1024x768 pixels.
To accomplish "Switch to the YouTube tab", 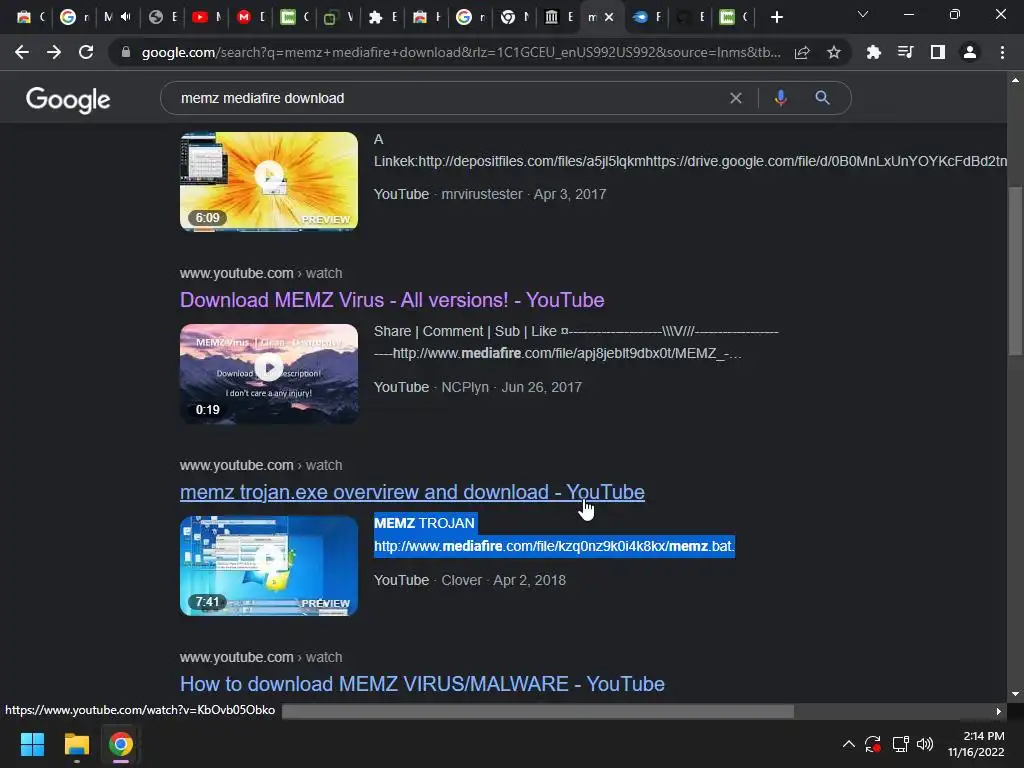I will [208, 17].
